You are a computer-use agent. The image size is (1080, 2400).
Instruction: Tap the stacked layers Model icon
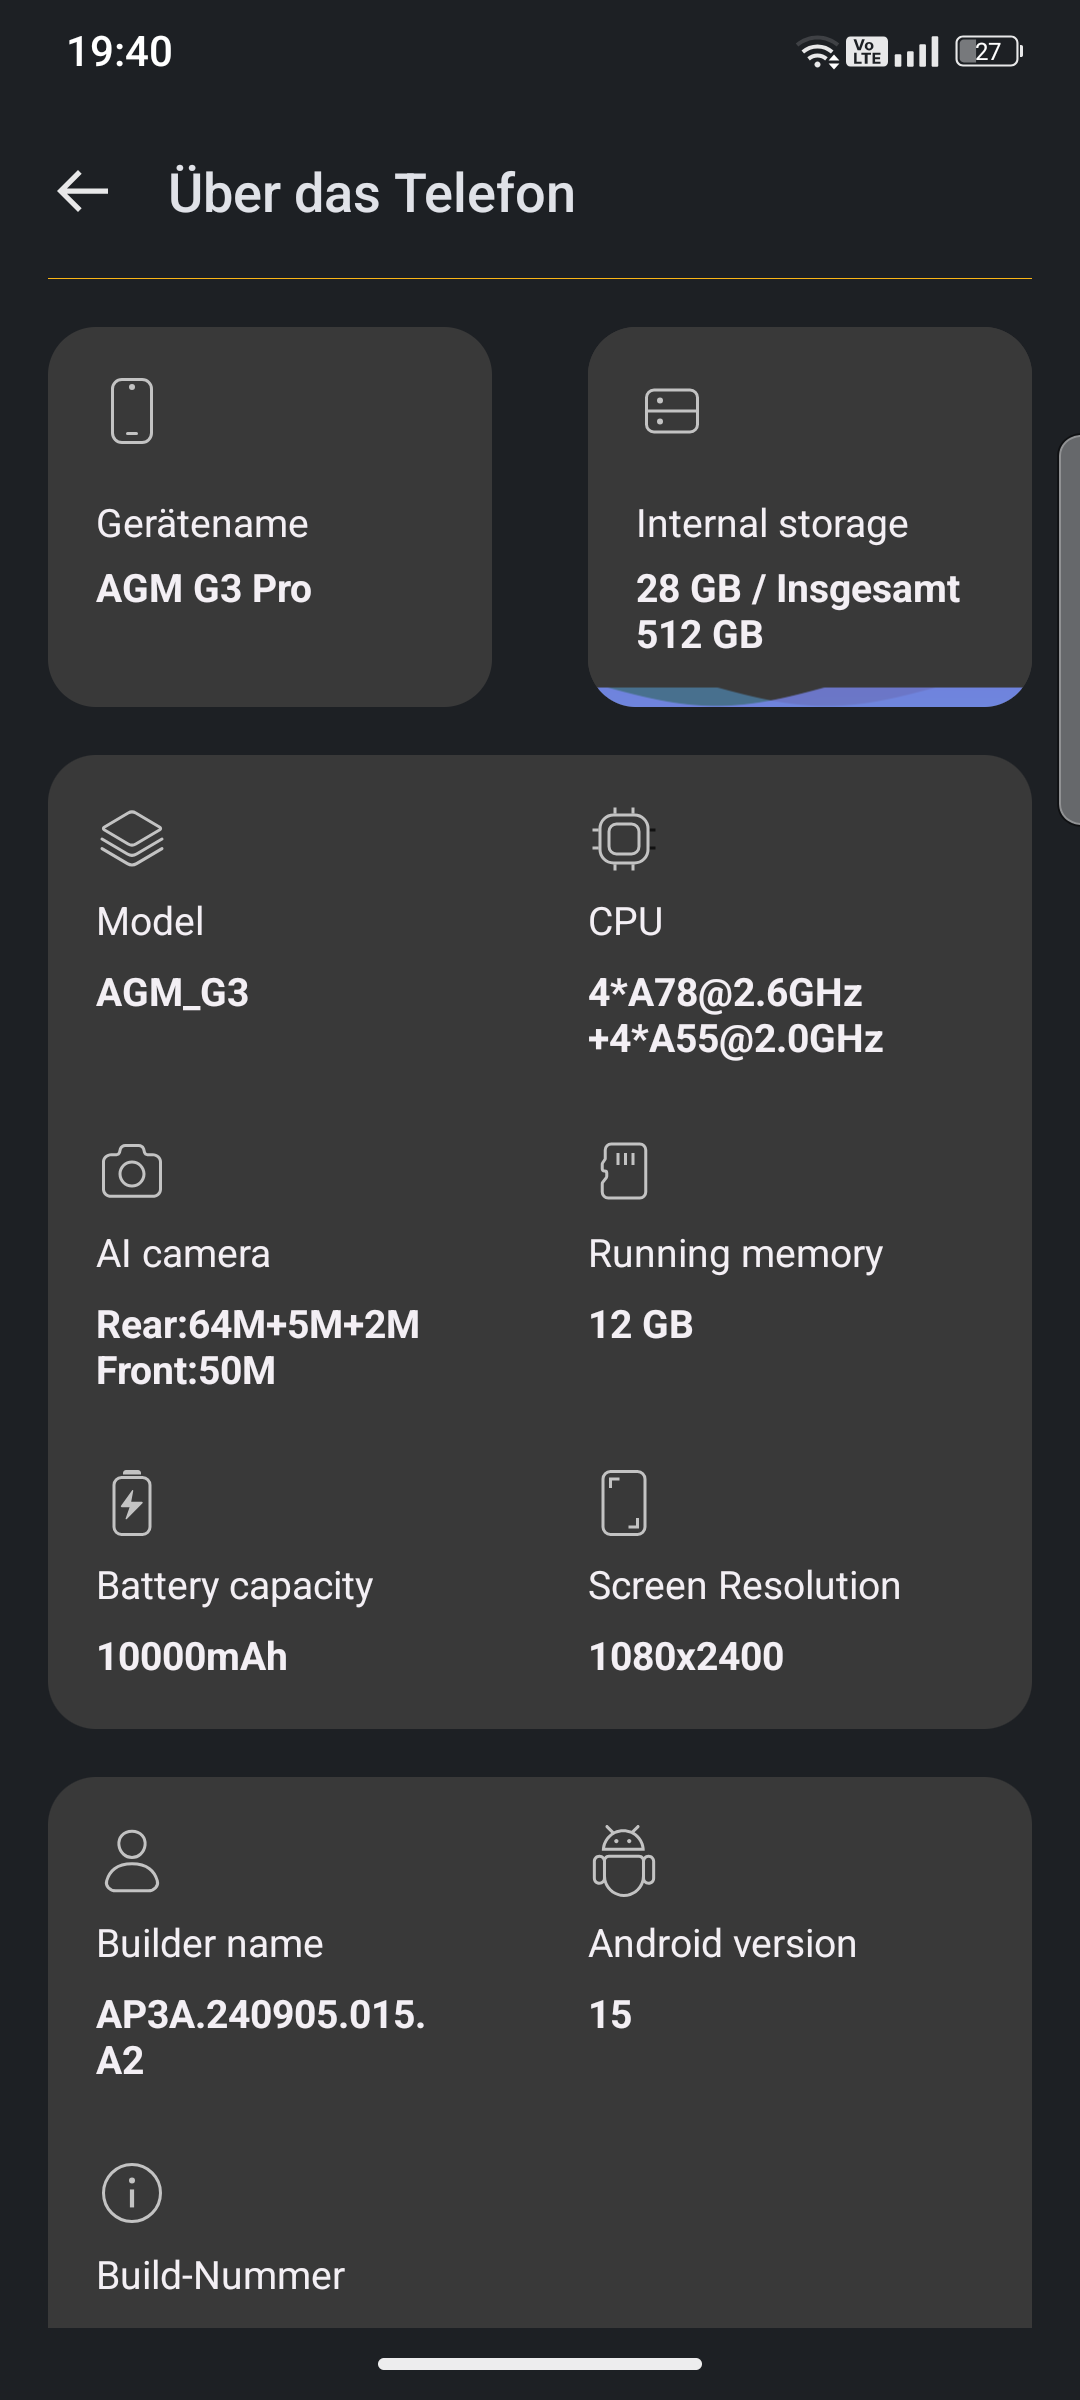(x=132, y=838)
